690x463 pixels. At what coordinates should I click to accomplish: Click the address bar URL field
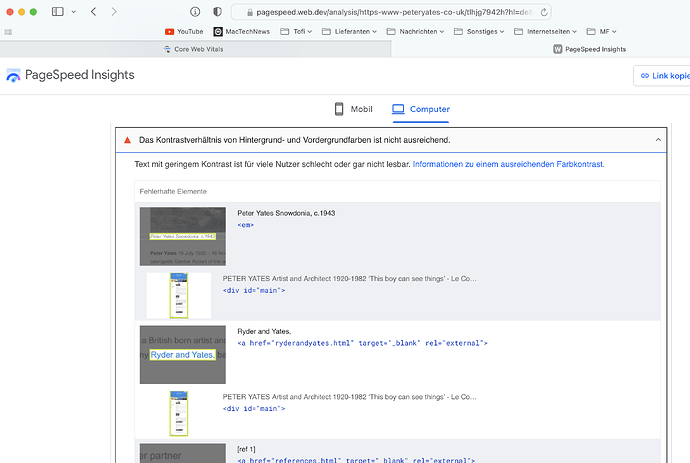click(391, 12)
